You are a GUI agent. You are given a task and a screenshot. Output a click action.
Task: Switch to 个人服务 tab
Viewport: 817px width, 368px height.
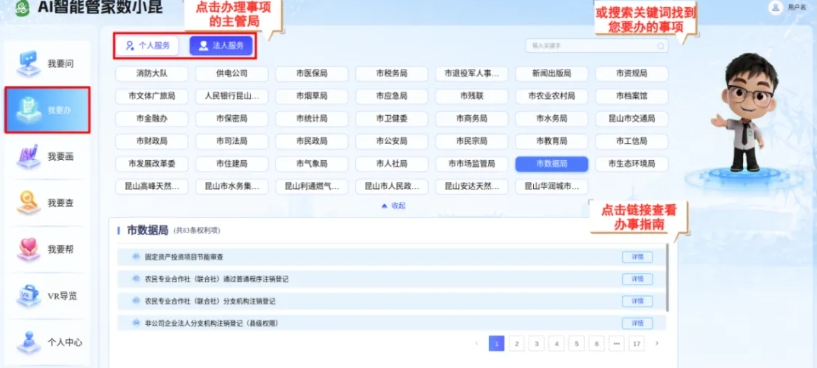tap(147, 46)
